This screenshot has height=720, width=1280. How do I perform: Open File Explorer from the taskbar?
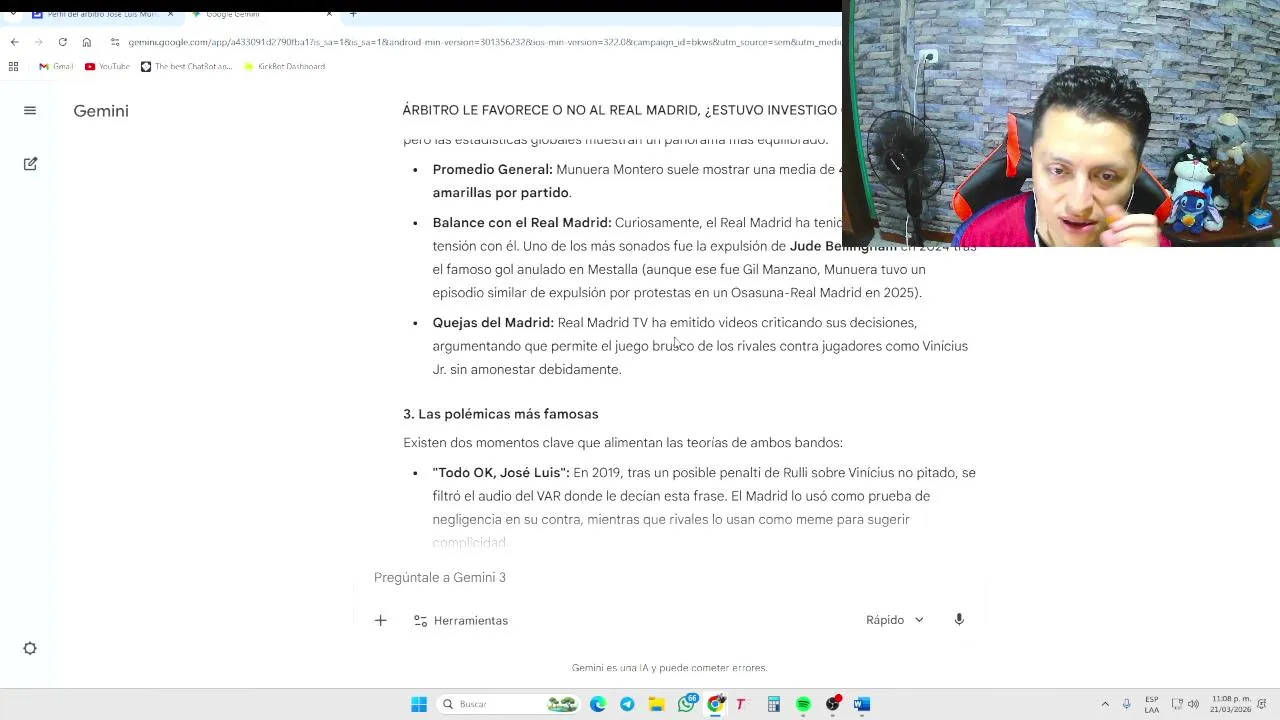656,704
